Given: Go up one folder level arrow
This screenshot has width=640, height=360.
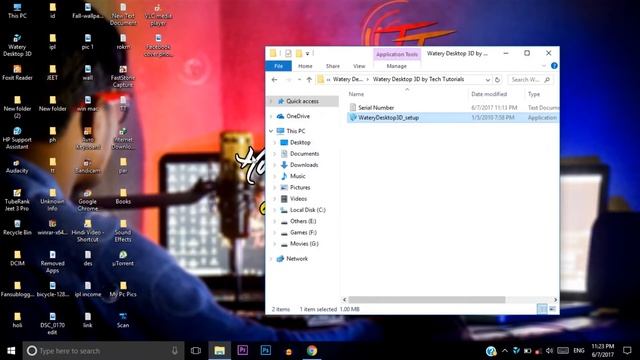Looking at the screenshot, I should pyautogui.click(x=309, y=80).
